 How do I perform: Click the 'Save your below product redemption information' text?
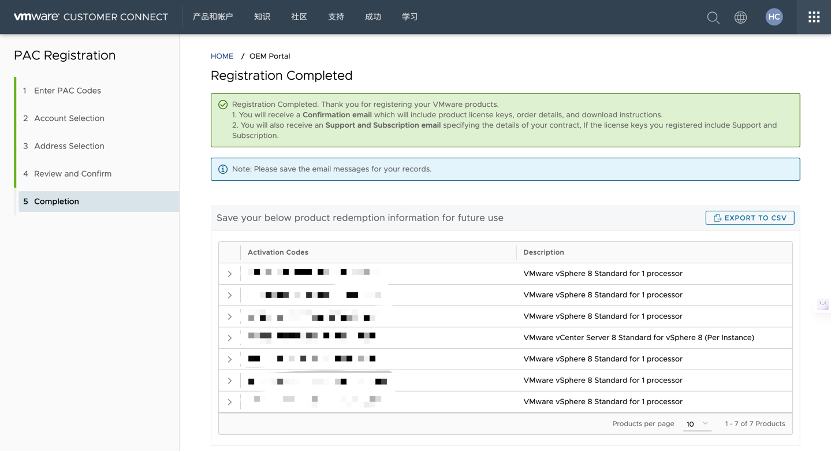pyautogui.click(x=360, y=218)
